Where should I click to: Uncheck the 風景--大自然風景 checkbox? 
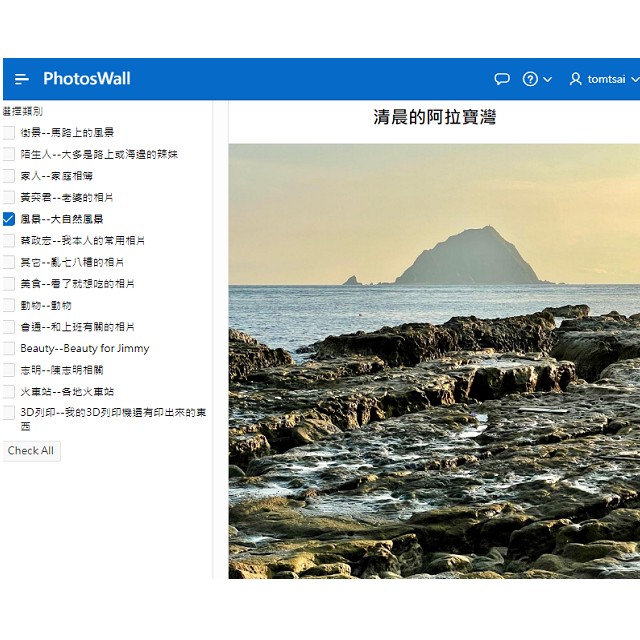click(x=9, y=219)
